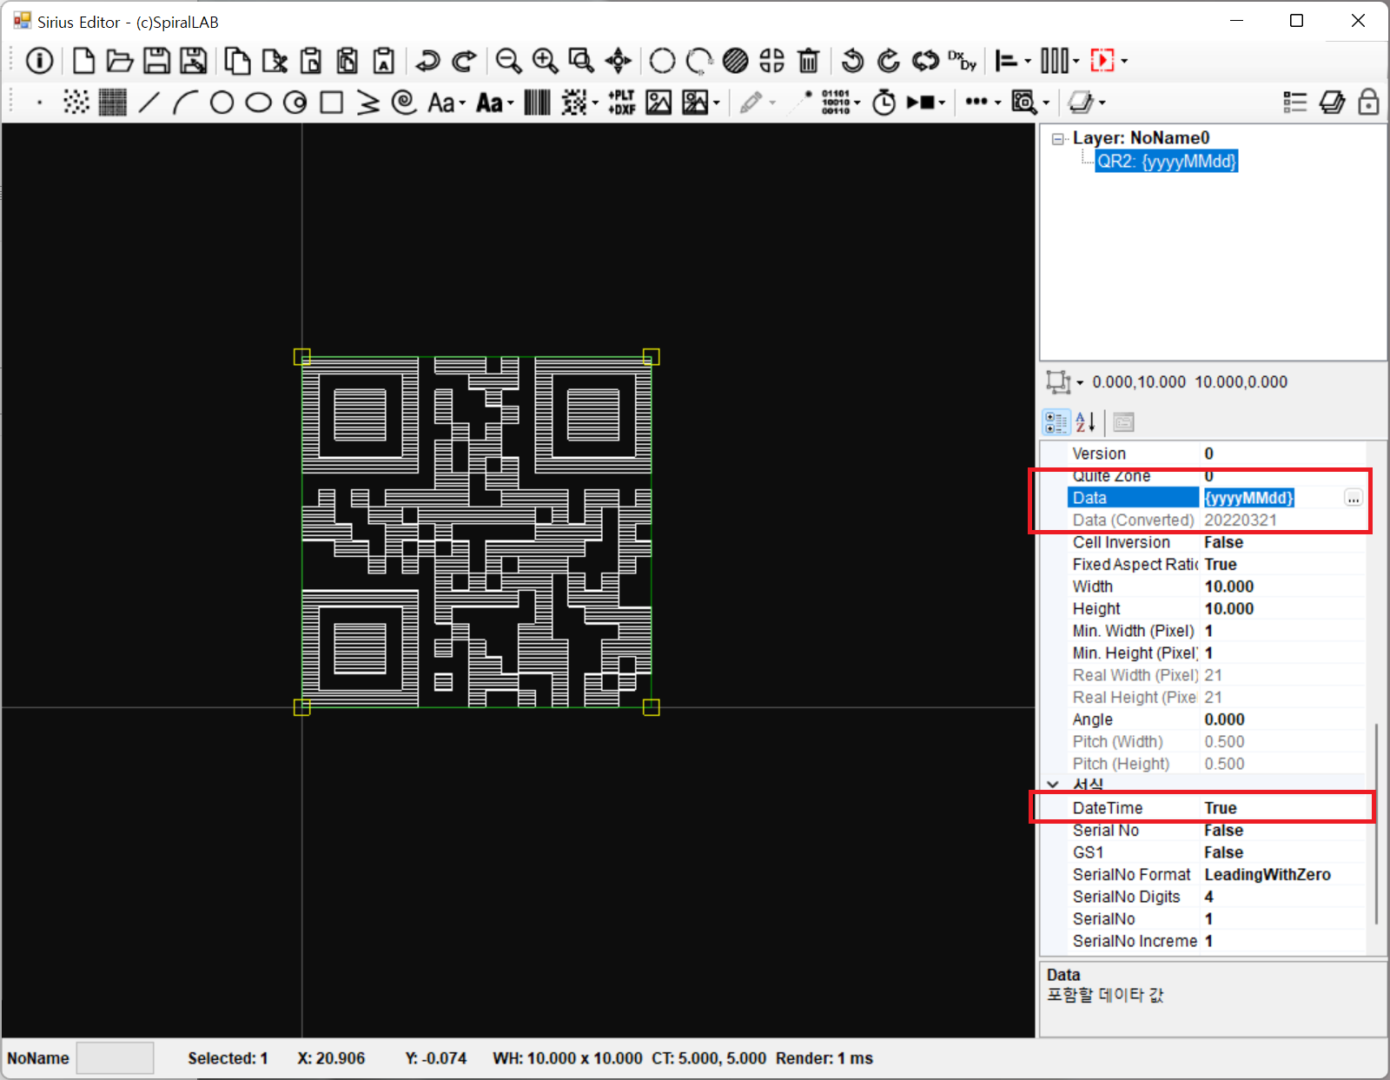Click the QR code in canvas
Image resolution: width=1390 pixels, height=1080 pixels.
[476, 532]
